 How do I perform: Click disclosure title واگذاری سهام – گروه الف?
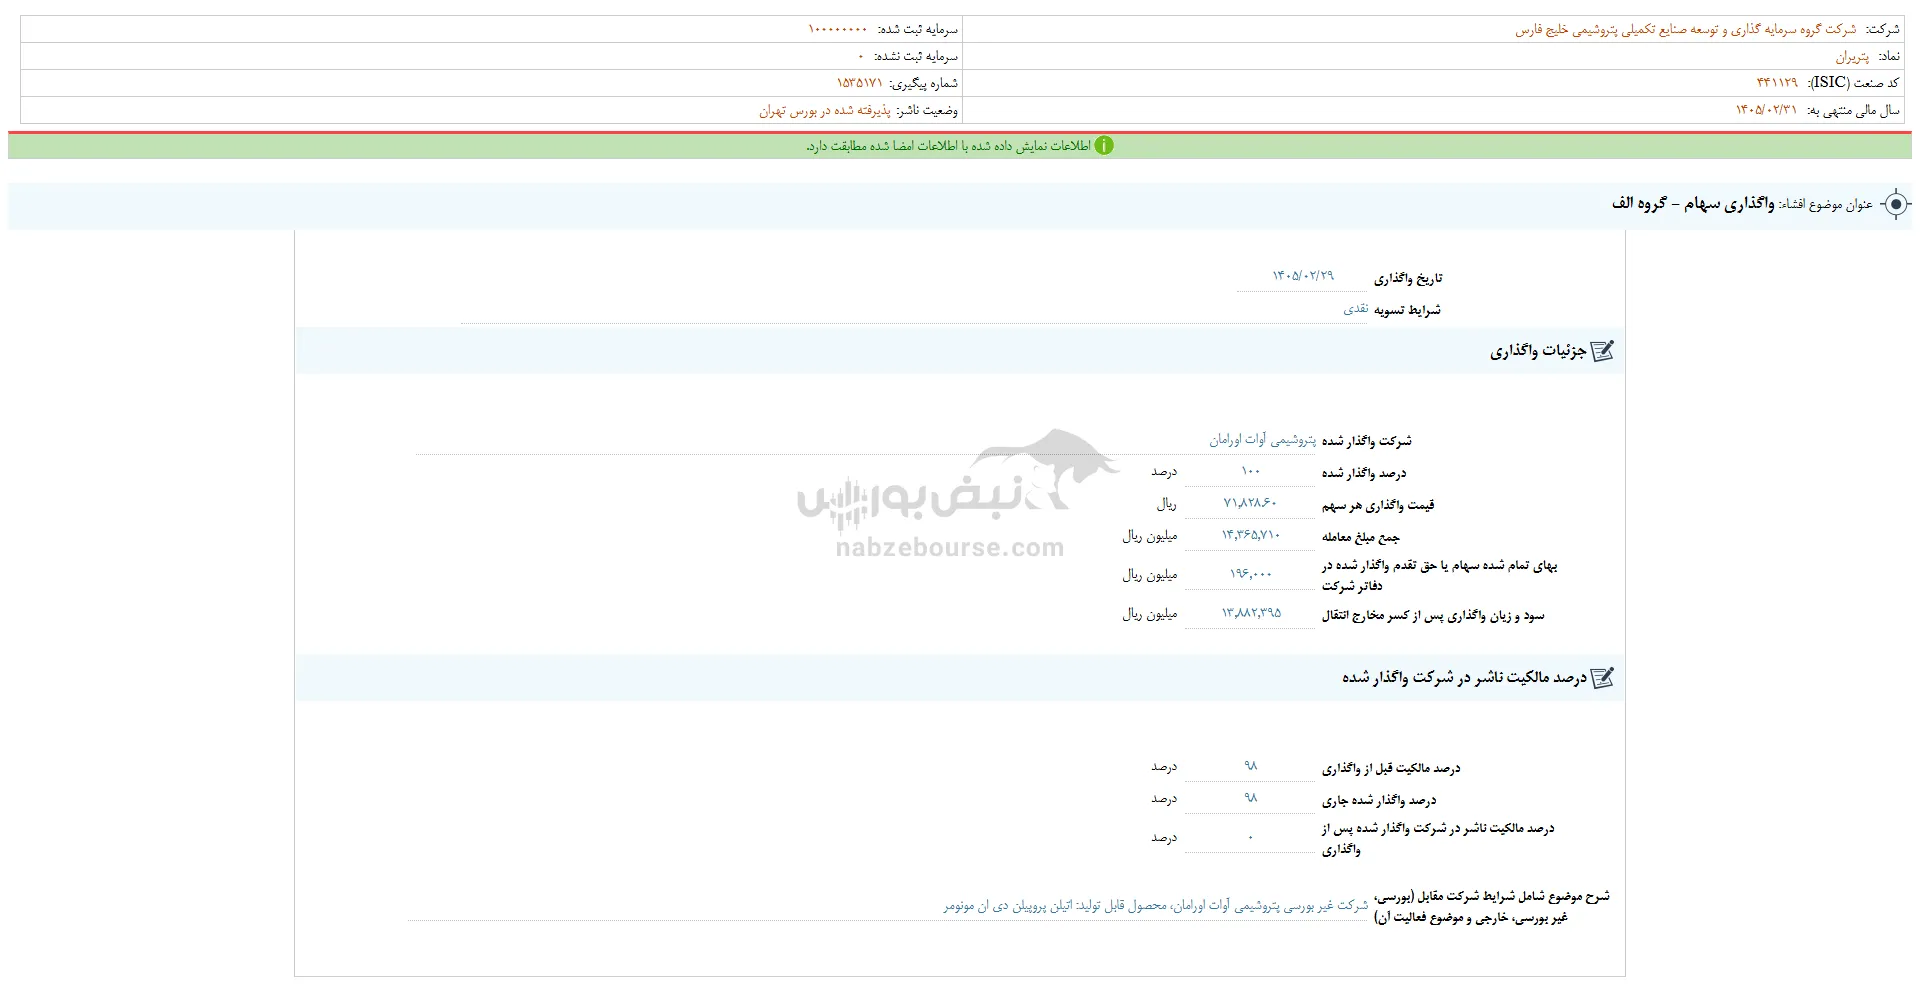[x=1693, y=204]
